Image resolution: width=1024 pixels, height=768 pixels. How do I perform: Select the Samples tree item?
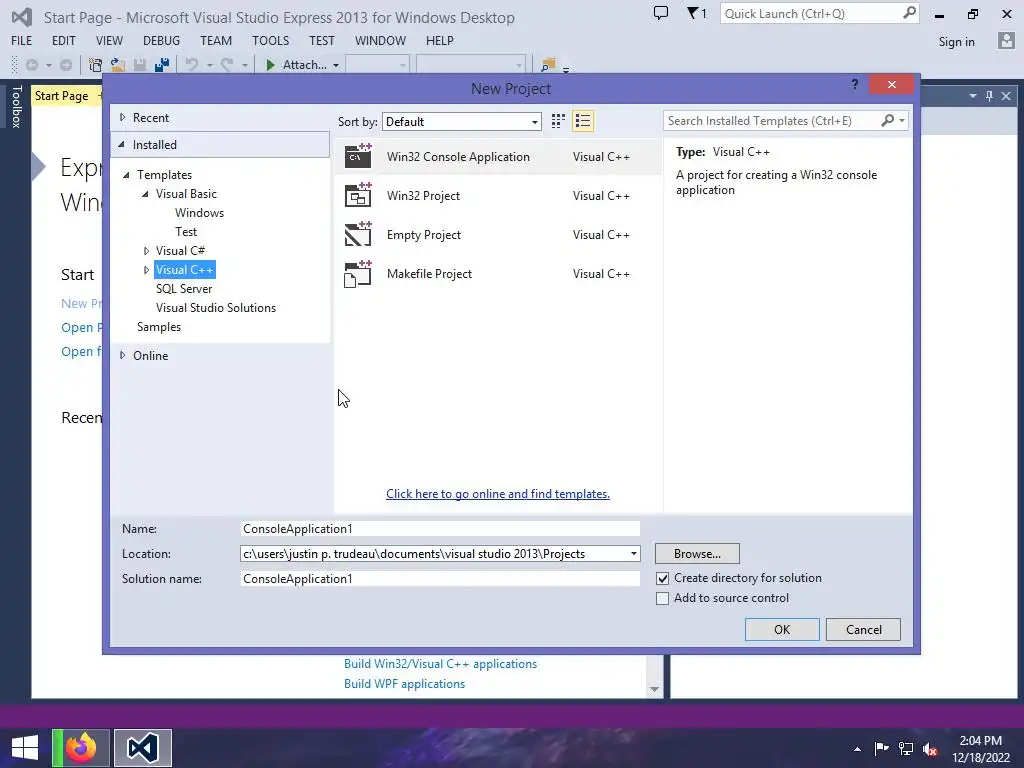click(x=159, y=327)
